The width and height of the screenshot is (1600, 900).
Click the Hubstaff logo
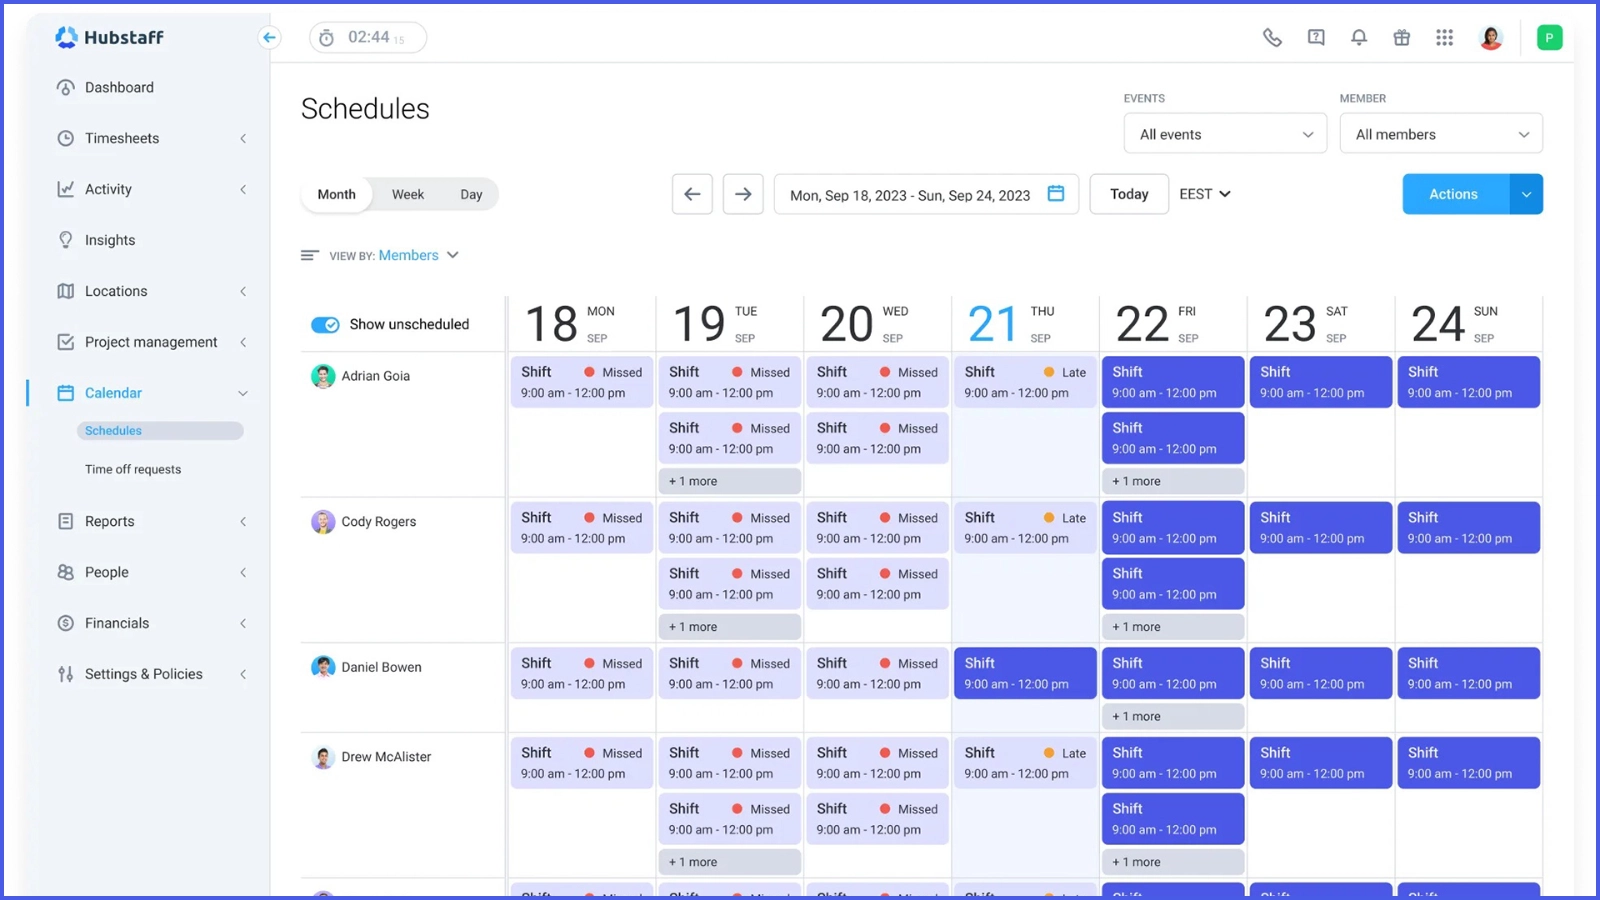(x=109, y=37)
